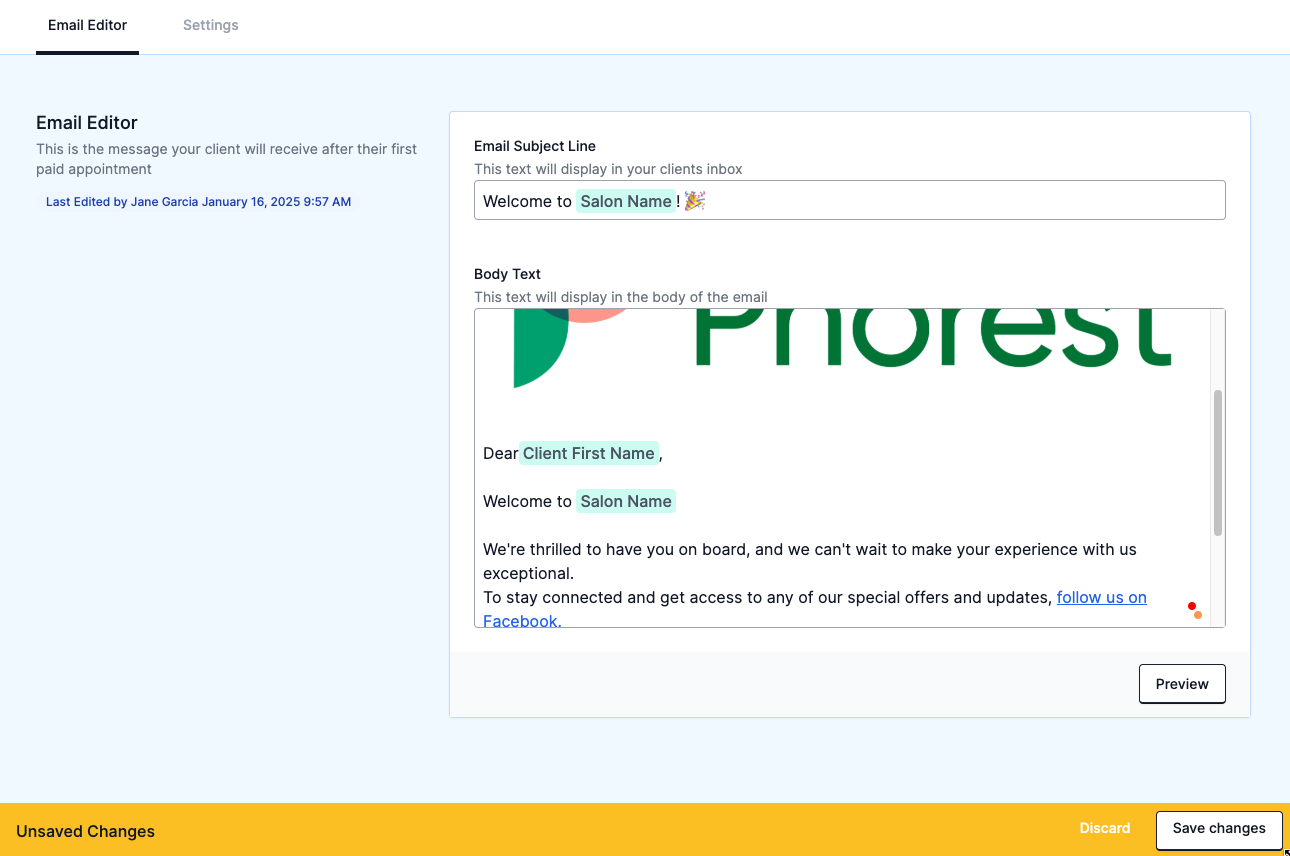Click the Body Text label
This screenshot has height=856, width=1290.
tap(507, 274)
